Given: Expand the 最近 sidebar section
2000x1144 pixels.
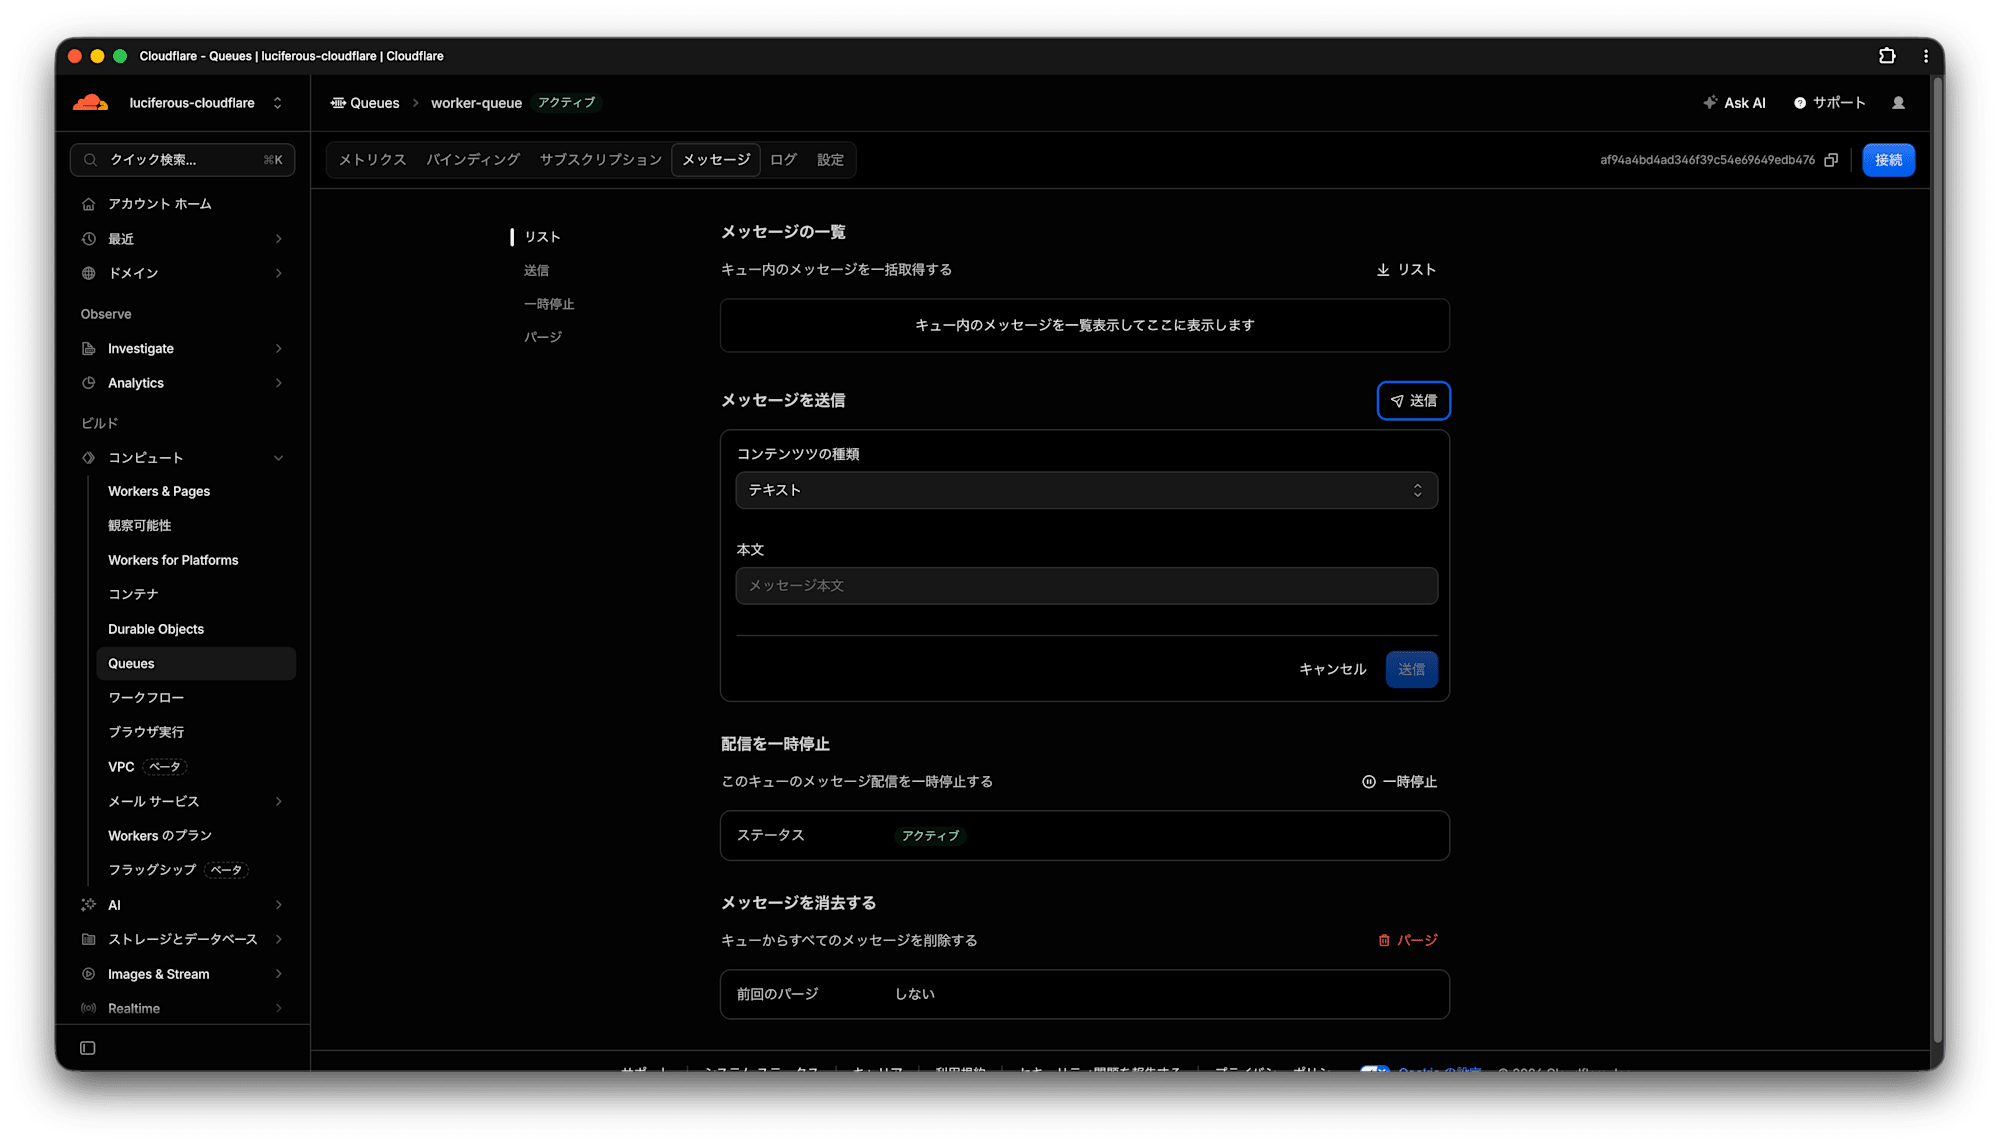Looking at the screenshot, I should click(278, 239).
